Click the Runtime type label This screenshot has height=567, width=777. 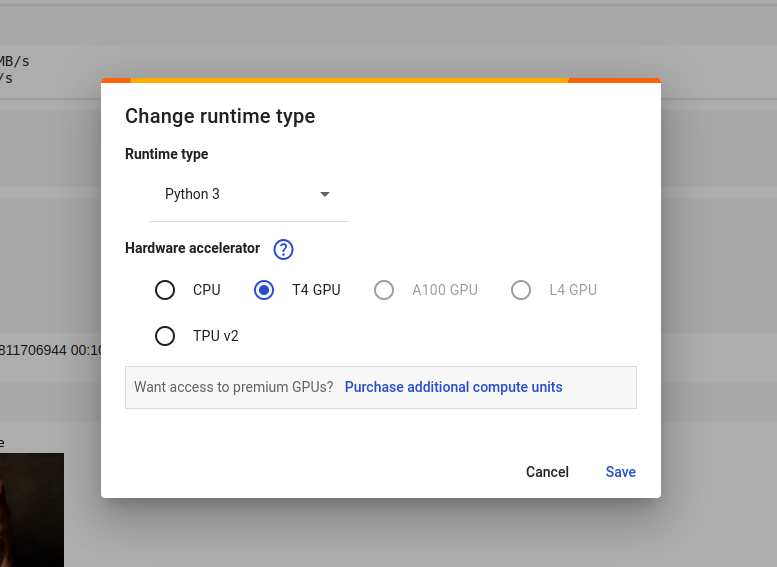(166, 154)
